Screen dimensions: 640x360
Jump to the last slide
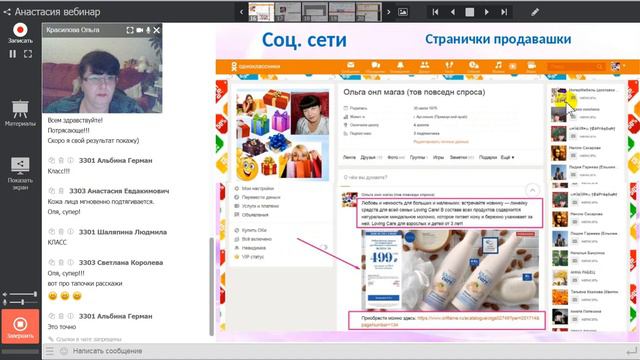tap(504, 12)
